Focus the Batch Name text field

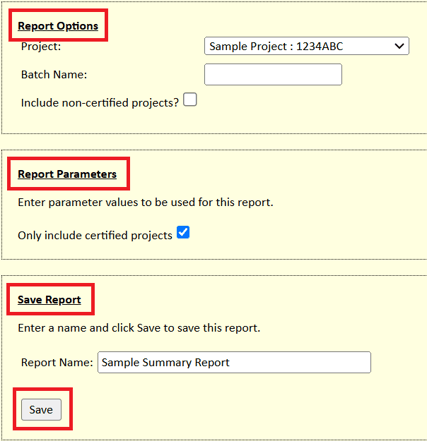point(273,74)
